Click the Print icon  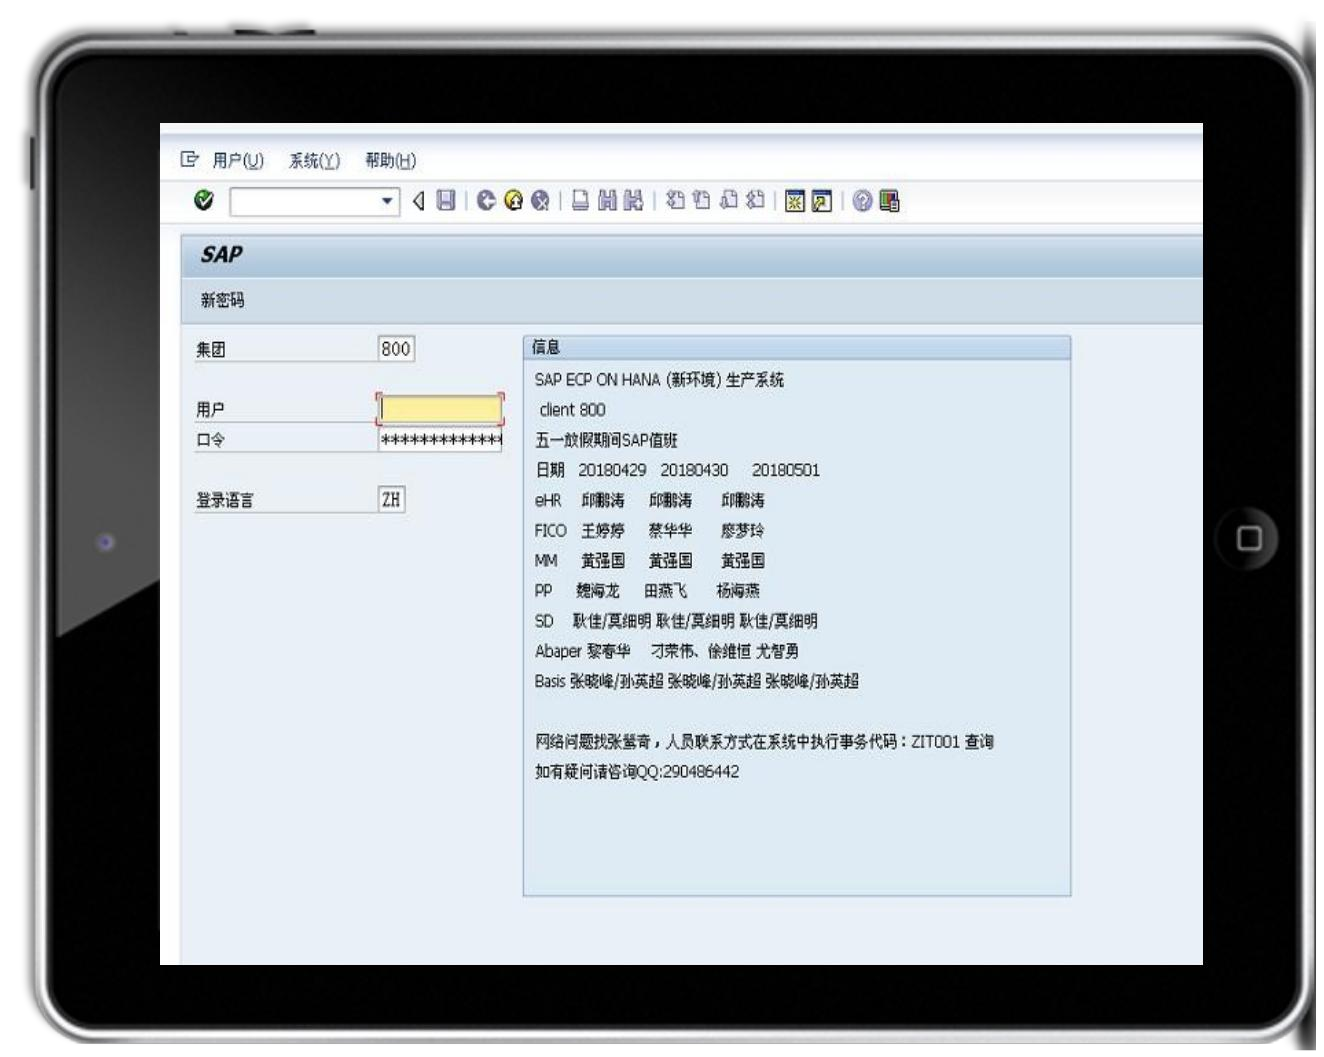click(x=580, y=201)
